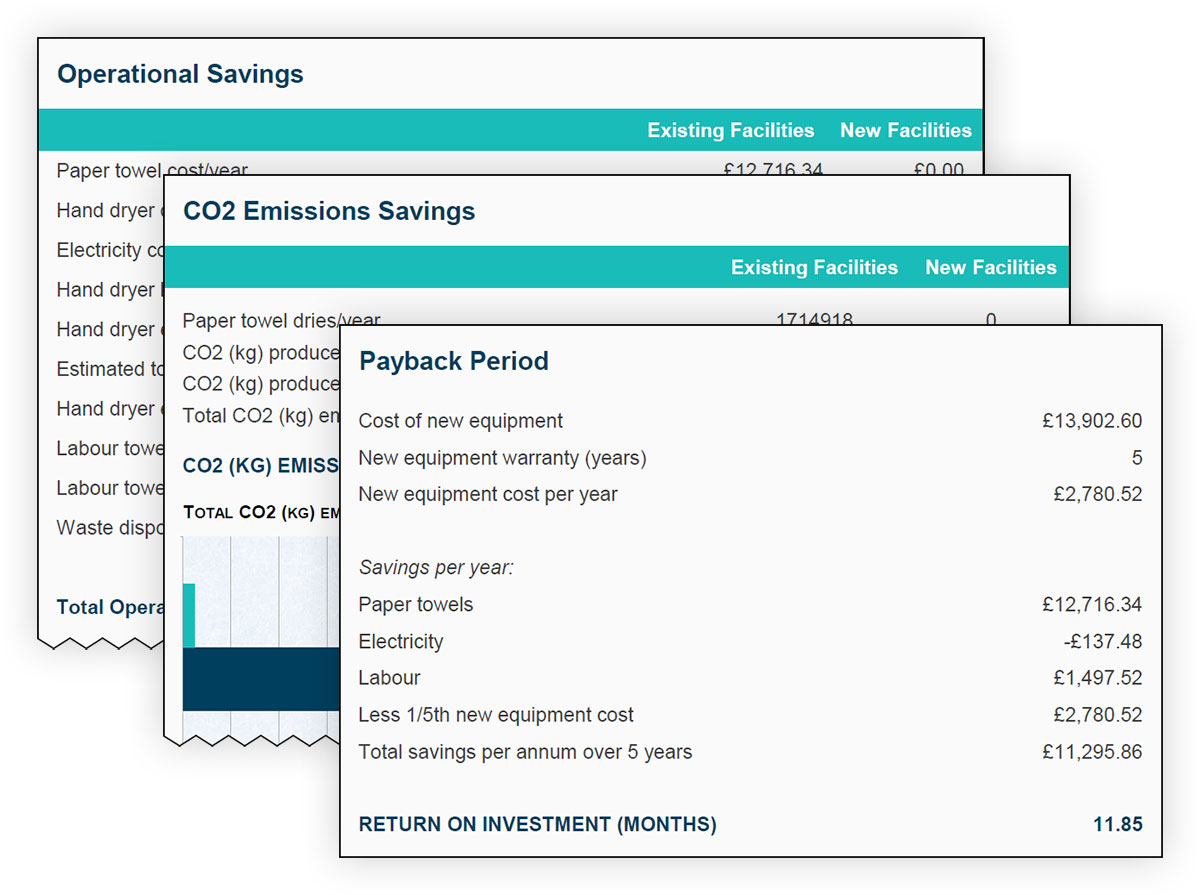Viewport: 1200px width, 895px height.
Task: Click the dark navy CO2 chart bar
Action: tap(261, 679)
